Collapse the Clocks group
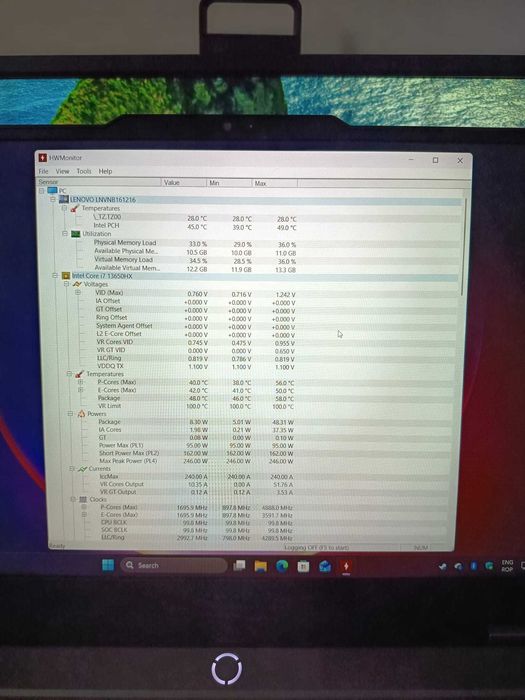 [73, 500]
